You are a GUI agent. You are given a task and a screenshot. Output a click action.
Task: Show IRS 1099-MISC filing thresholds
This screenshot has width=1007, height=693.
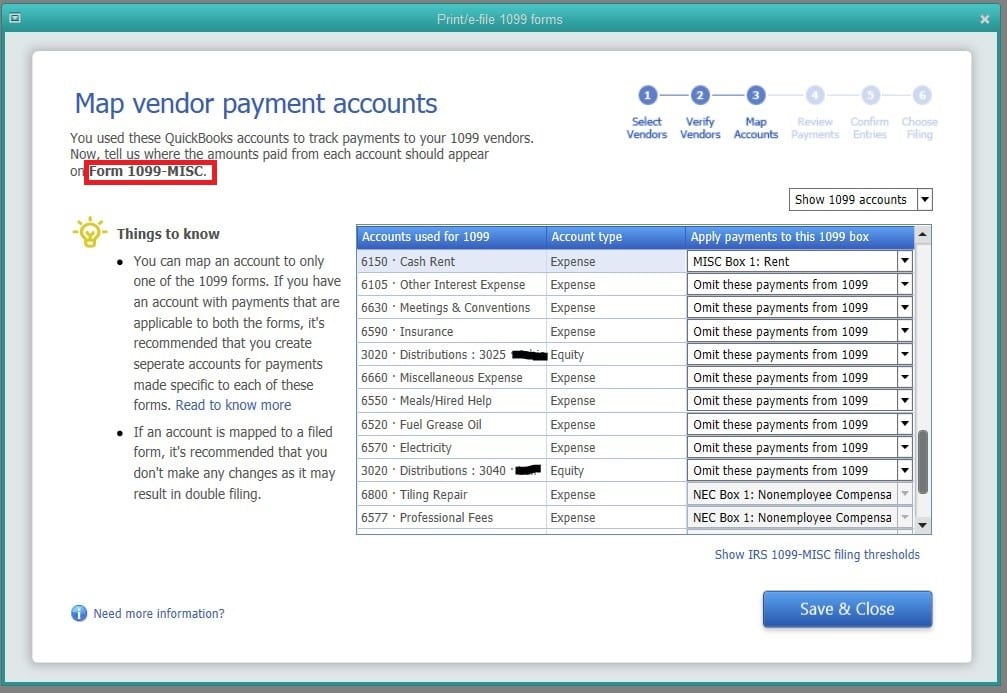817,554
